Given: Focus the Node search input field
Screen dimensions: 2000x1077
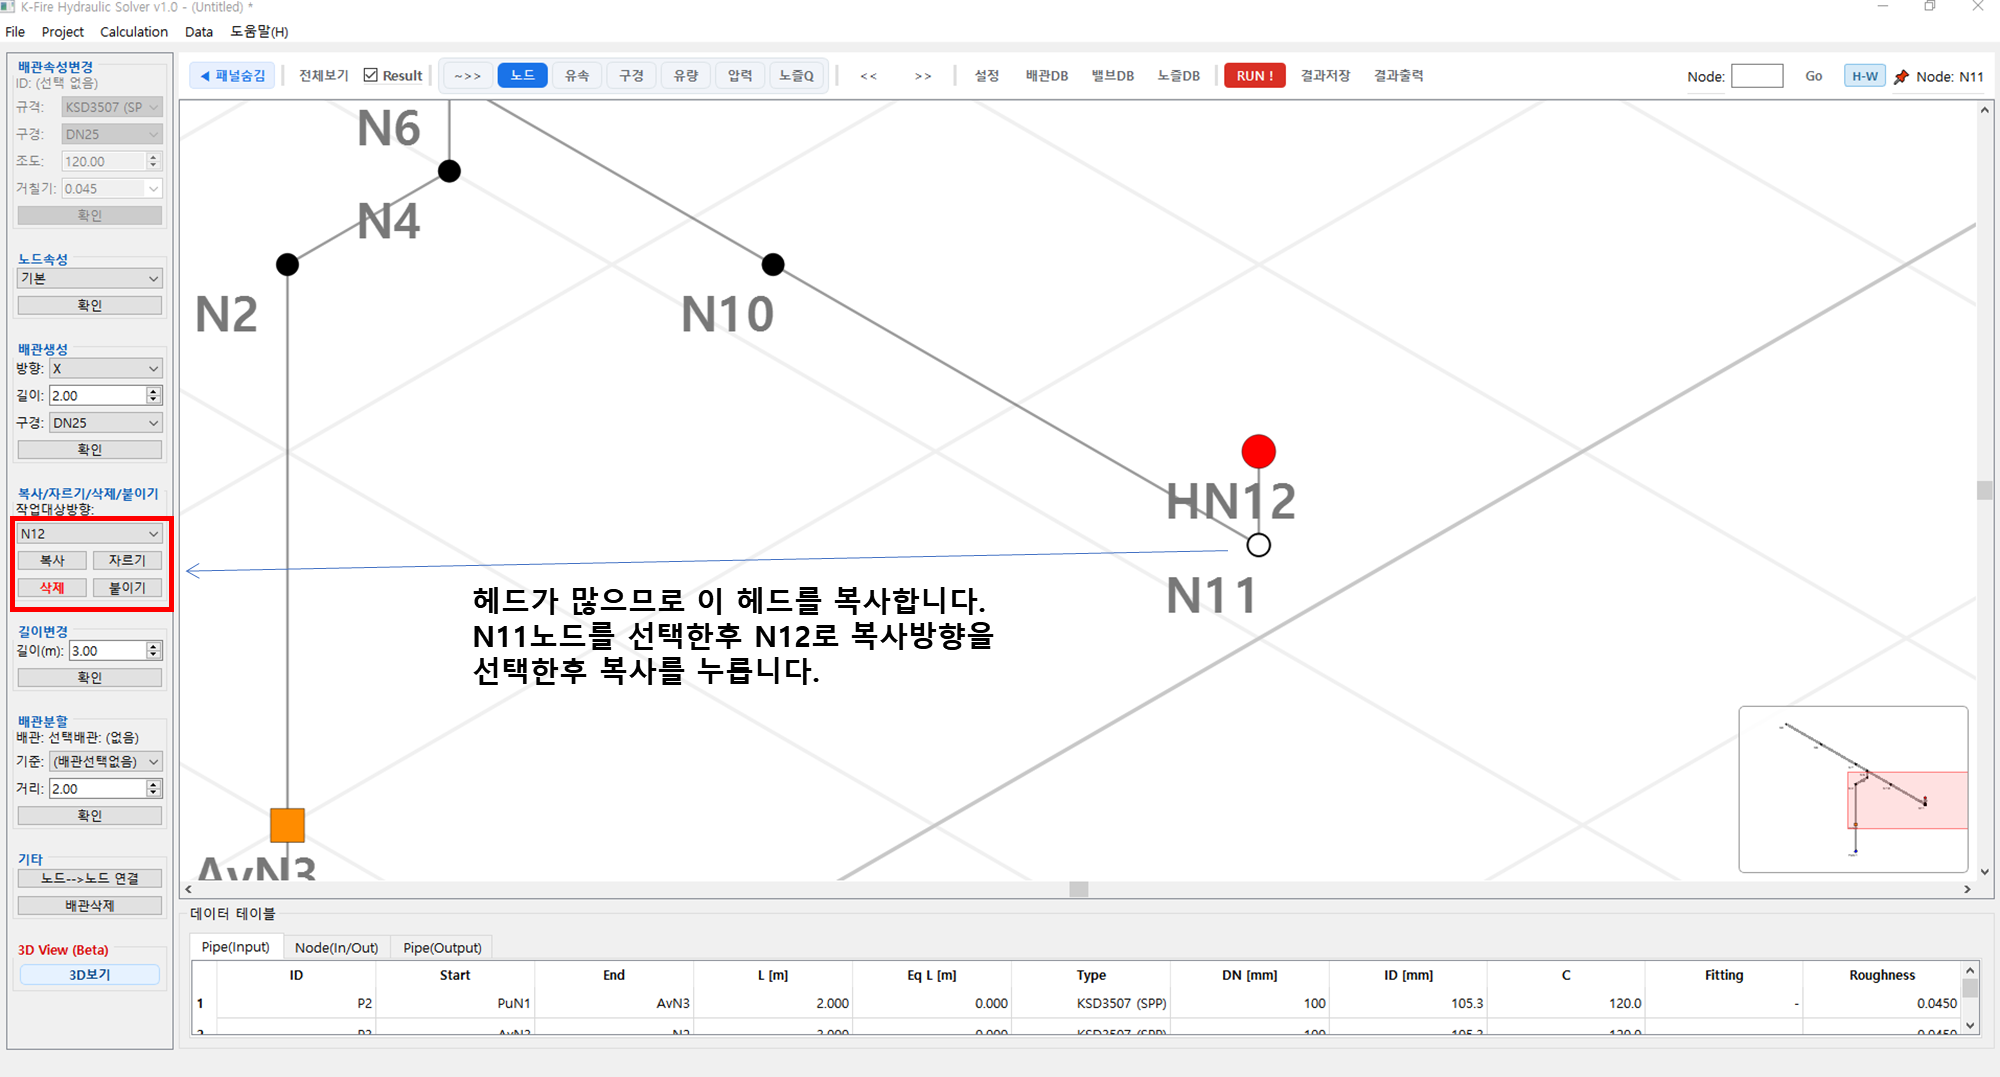Looking at the screenshot, I should [x=1757, y=76].
